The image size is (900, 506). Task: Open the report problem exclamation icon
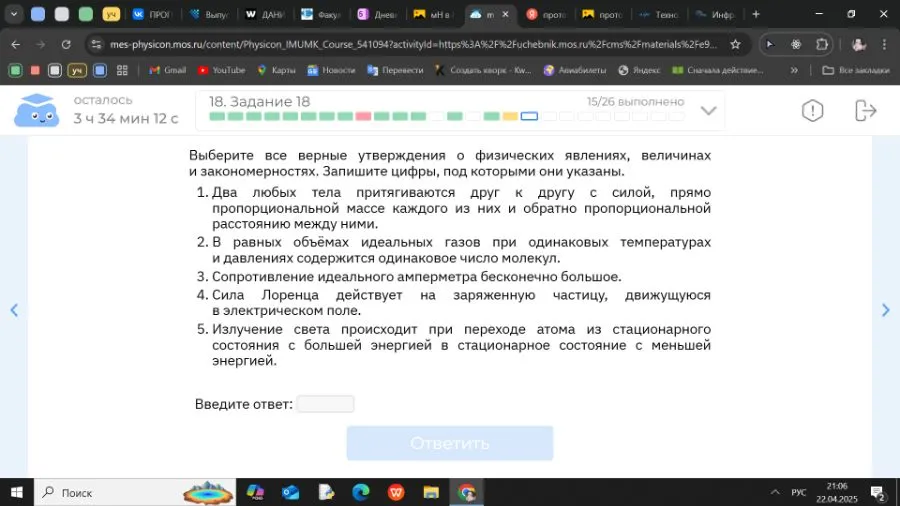[x=812, y=111]
